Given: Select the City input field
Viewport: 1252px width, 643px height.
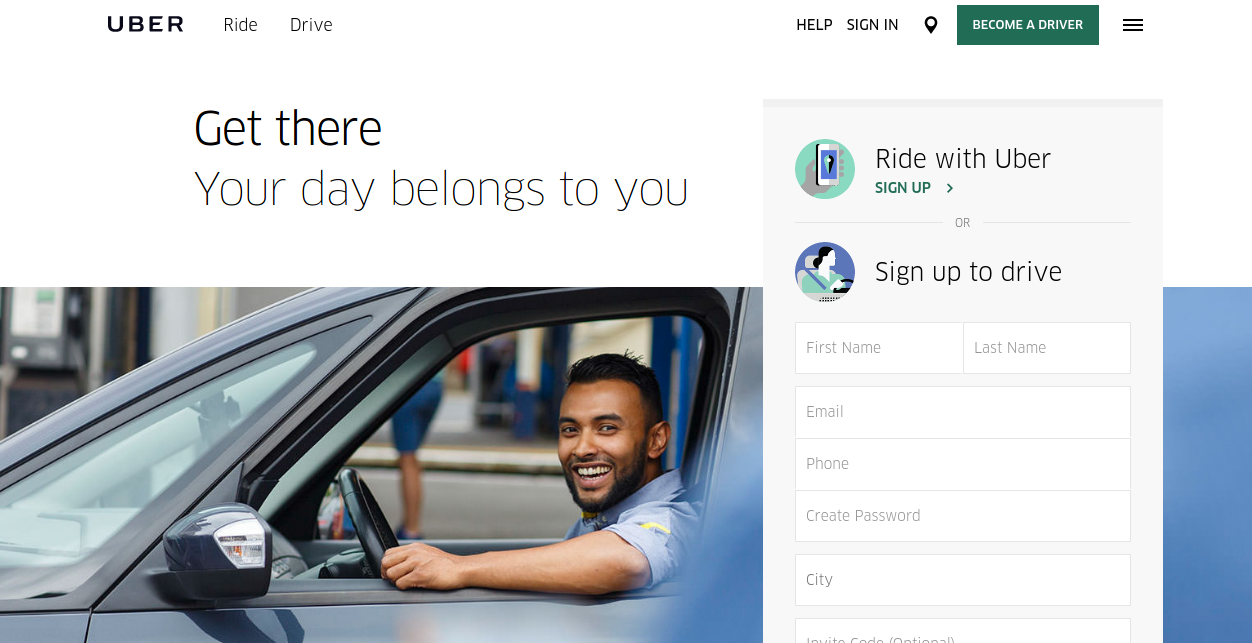Looking at the screenshot, I should (963, 580).
